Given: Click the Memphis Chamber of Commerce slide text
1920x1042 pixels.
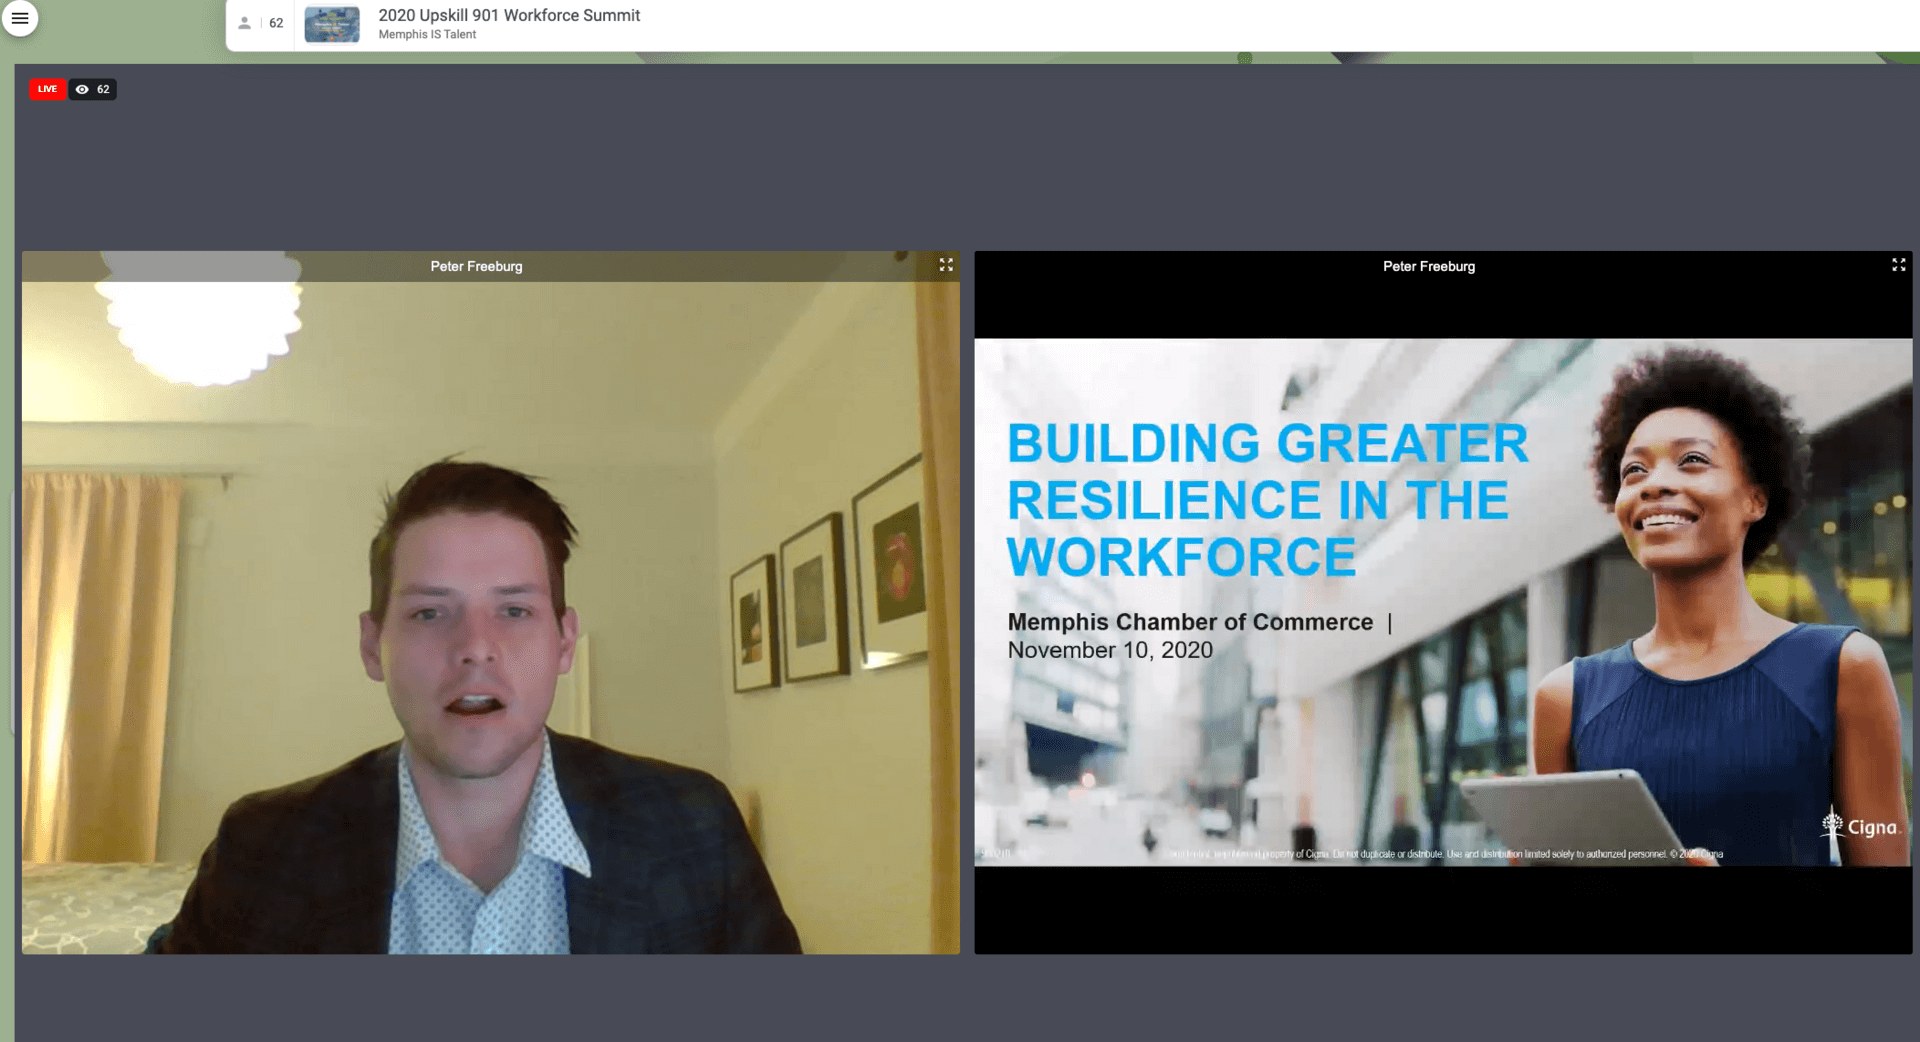Looking at the screenshot, I should (x=1190, y=622).
